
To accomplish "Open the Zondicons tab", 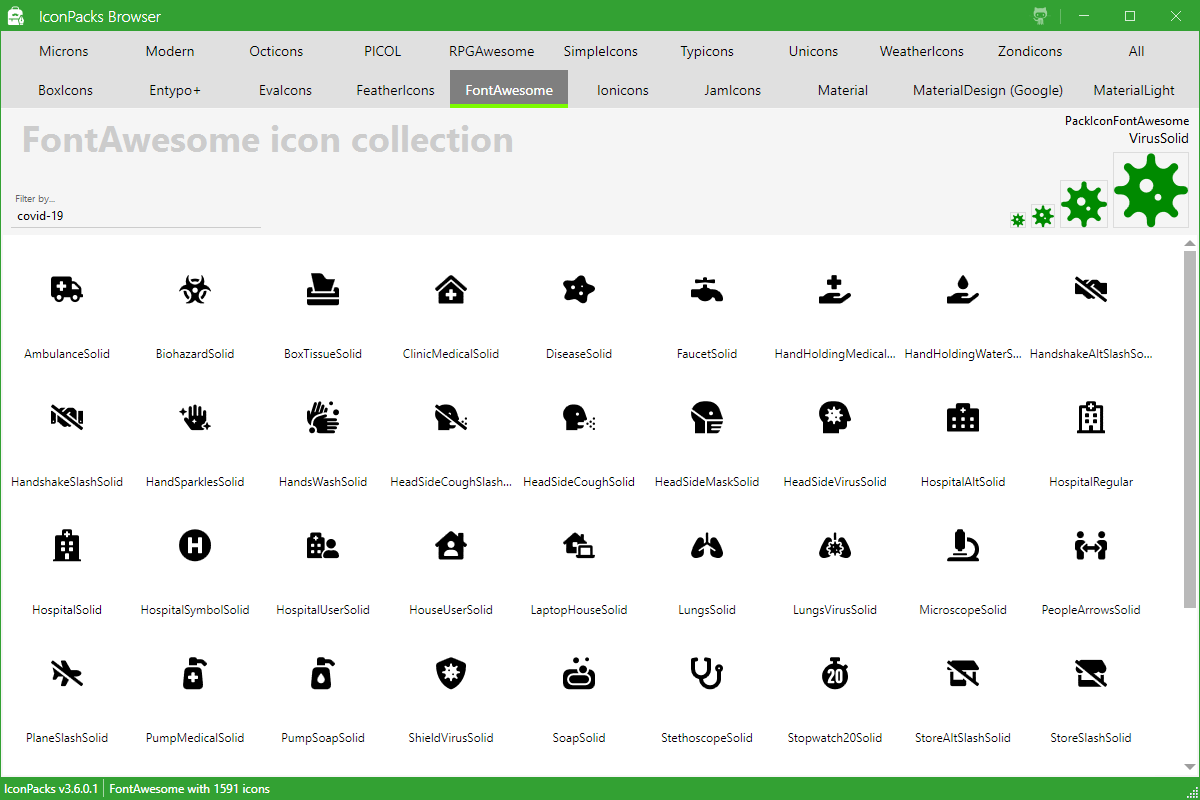I will click(1030, 51).
